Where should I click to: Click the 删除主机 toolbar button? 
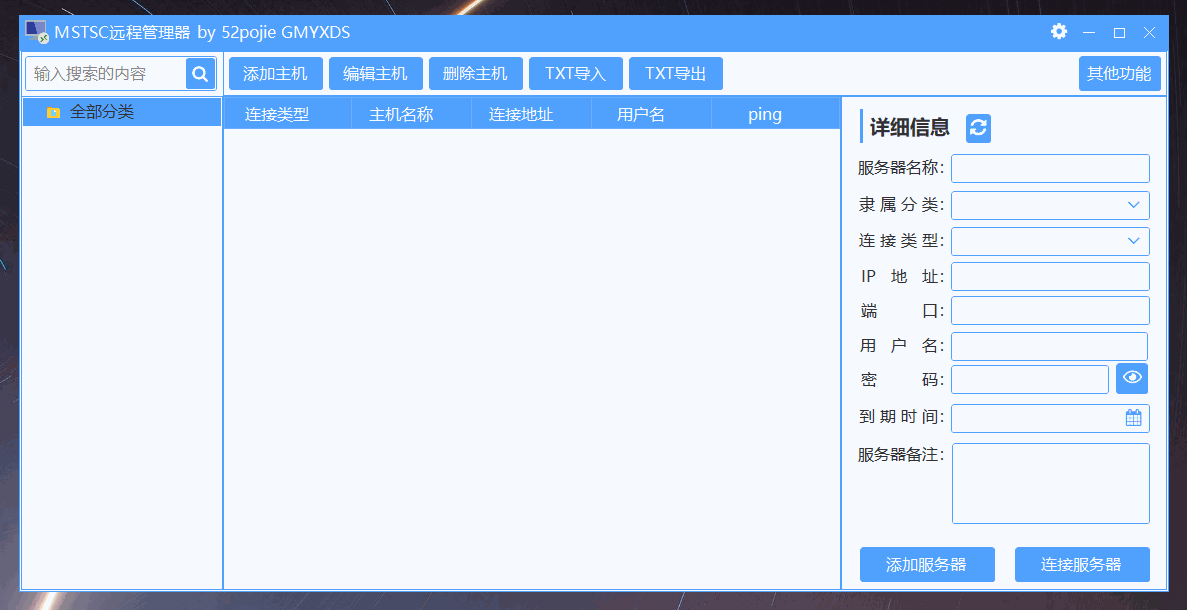point(475,72)
